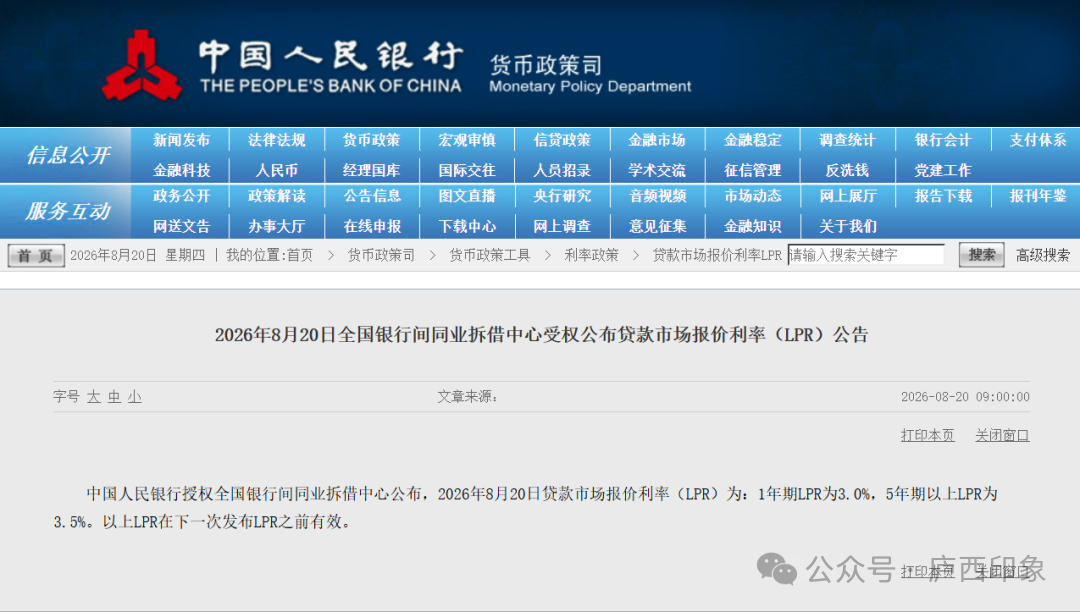Go to 下载中心 page
The width and height of the screenshot is (1080, 612).
[467, 226]
